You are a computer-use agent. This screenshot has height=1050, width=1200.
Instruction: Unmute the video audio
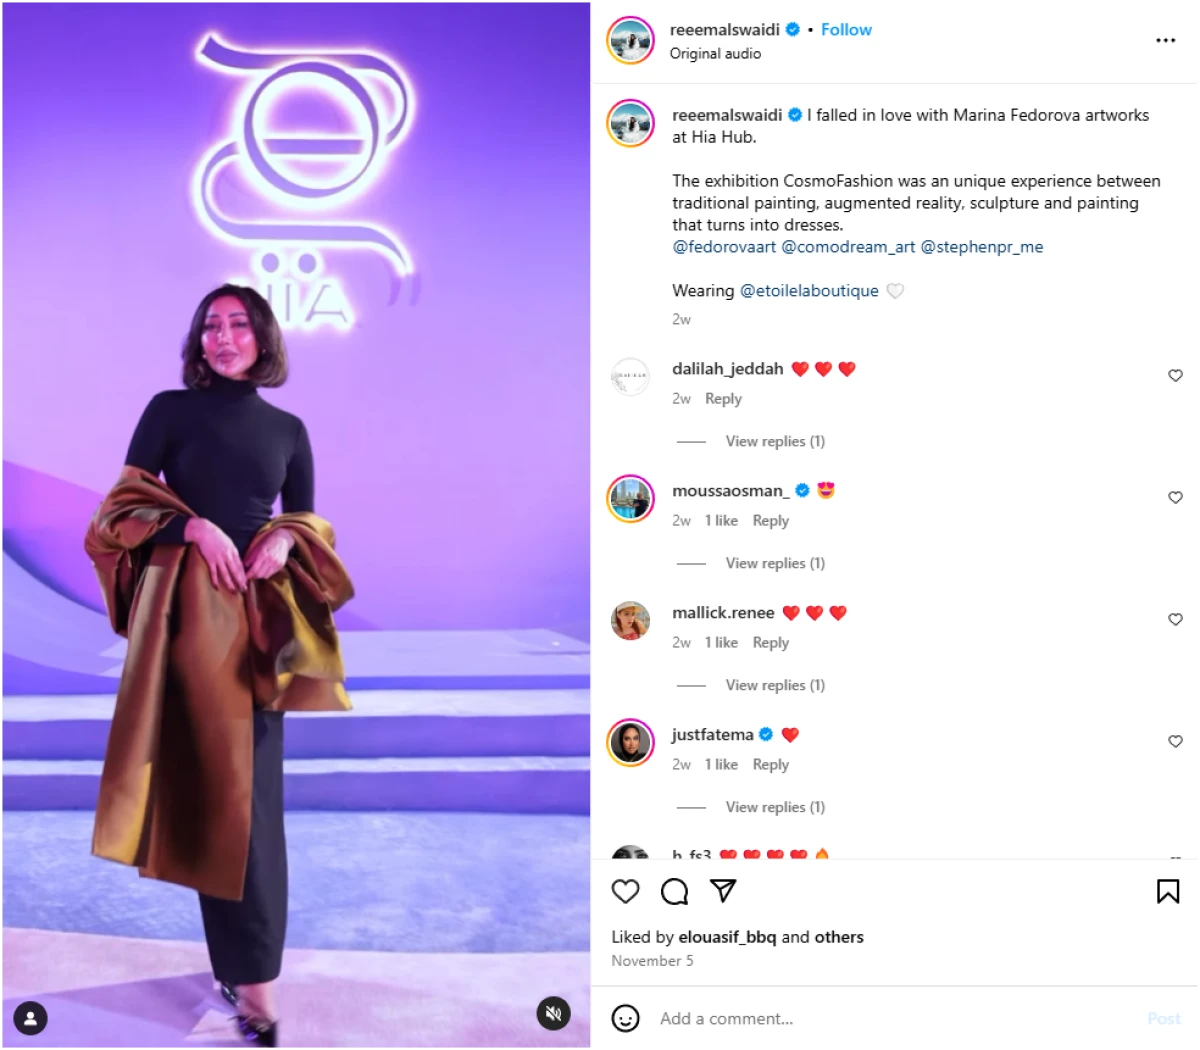pos(553,1013)
